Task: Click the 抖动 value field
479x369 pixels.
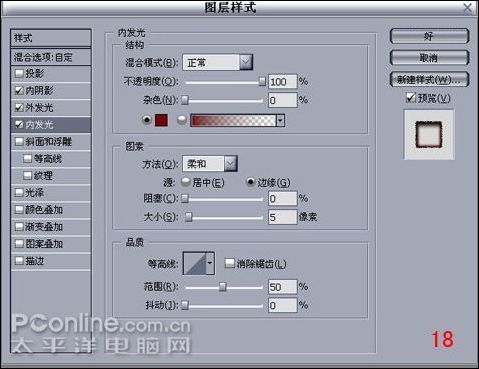Action: coord(282,305)
